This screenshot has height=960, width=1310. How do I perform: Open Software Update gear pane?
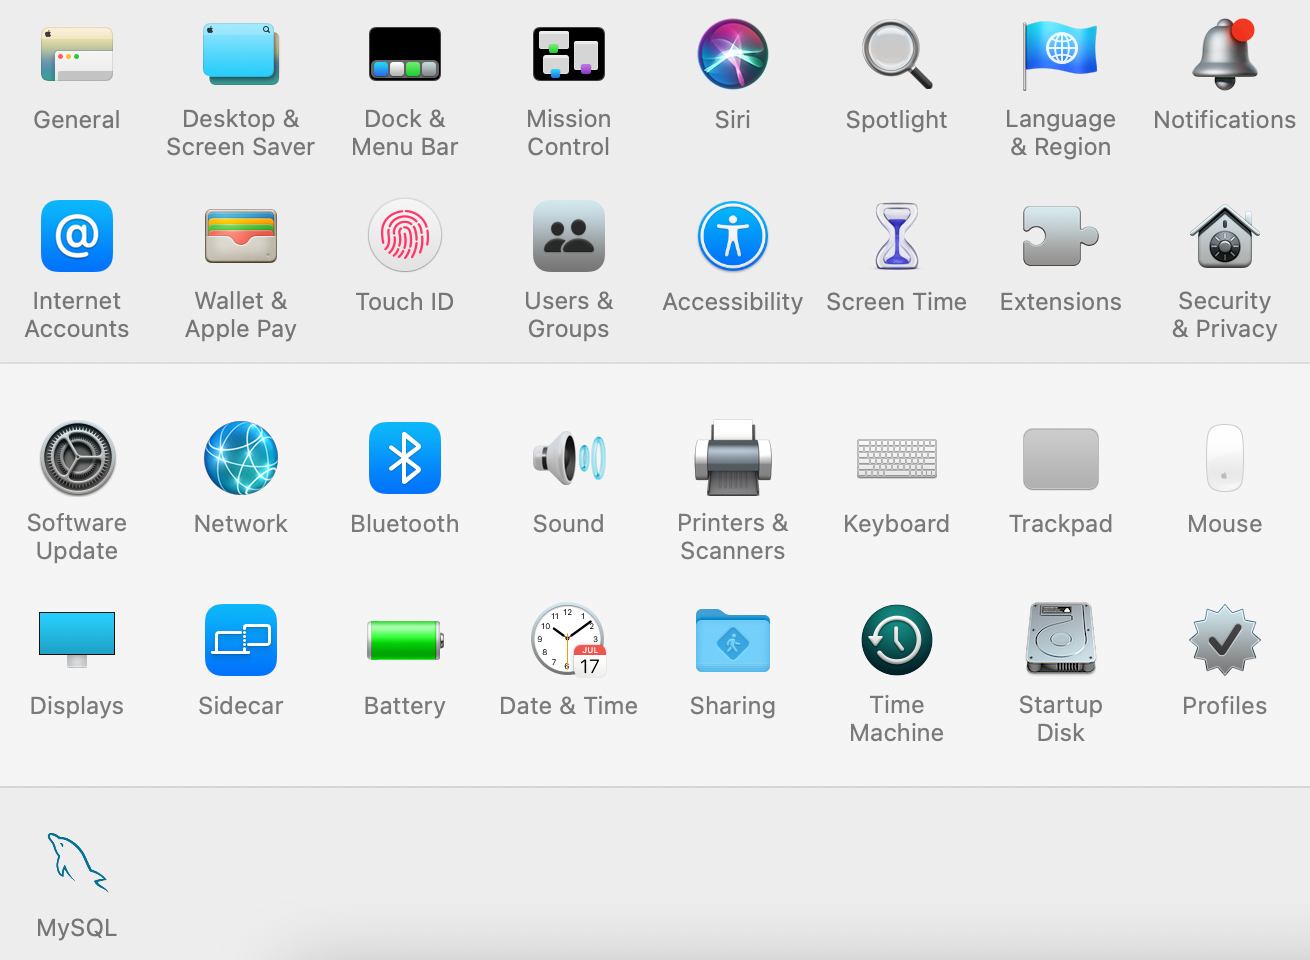[77, 459]
